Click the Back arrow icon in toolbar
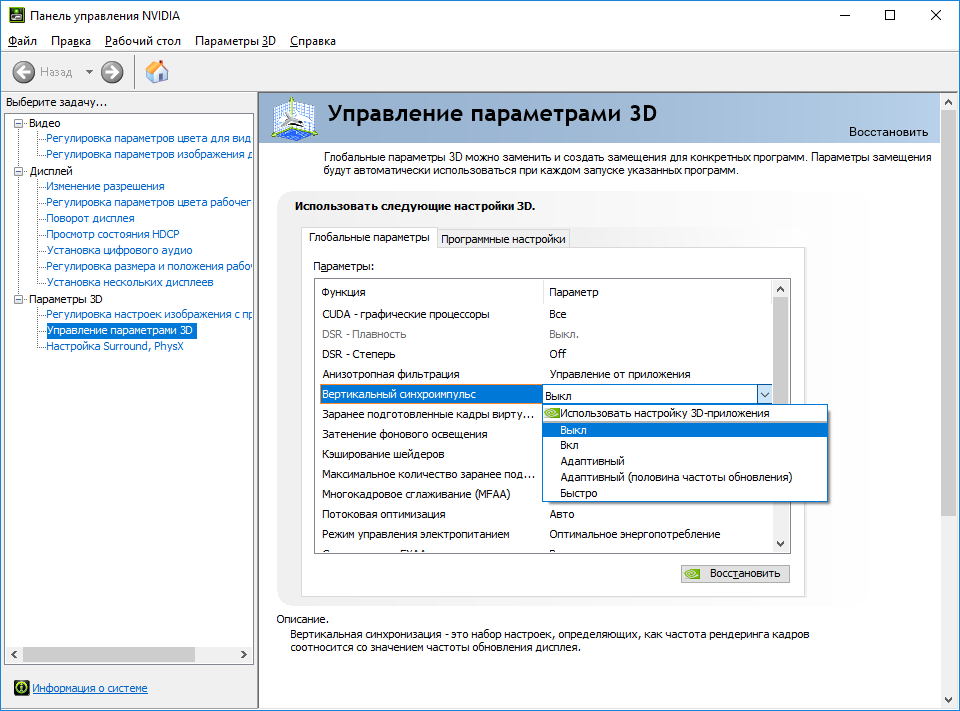This screenshot has width=960, height=711. (24, 72)
